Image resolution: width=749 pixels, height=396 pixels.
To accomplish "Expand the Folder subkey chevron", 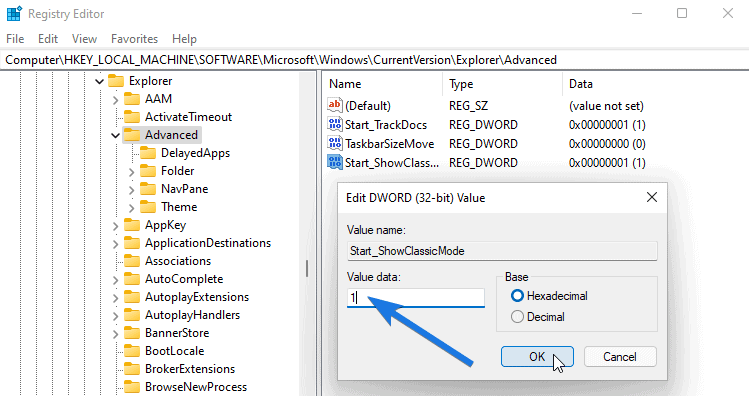I will click(x=132, y=172).
